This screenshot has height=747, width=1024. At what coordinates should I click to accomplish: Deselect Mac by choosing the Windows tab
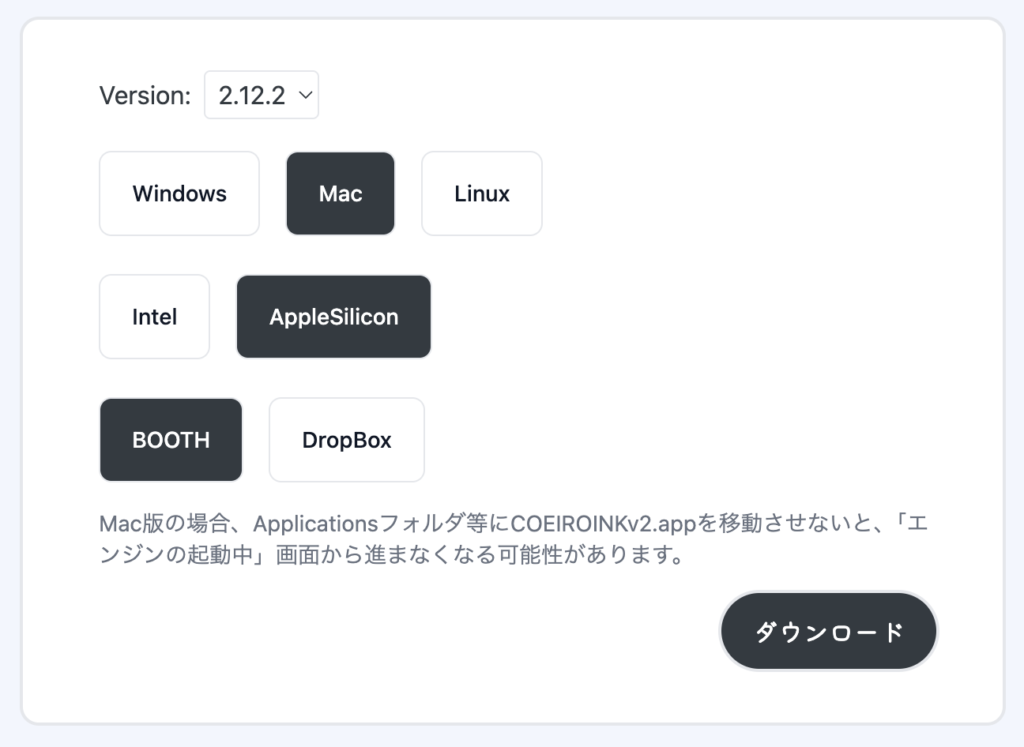point(179,193)
